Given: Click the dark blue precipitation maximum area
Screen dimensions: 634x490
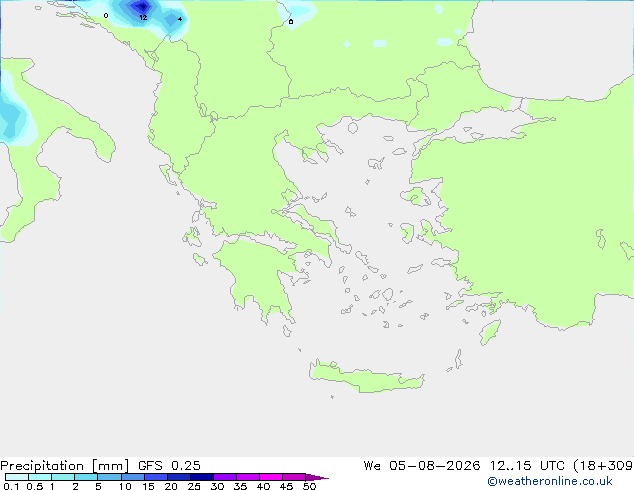Looking at the screenshot, I should pyautogui.click(x=142, y=6).
